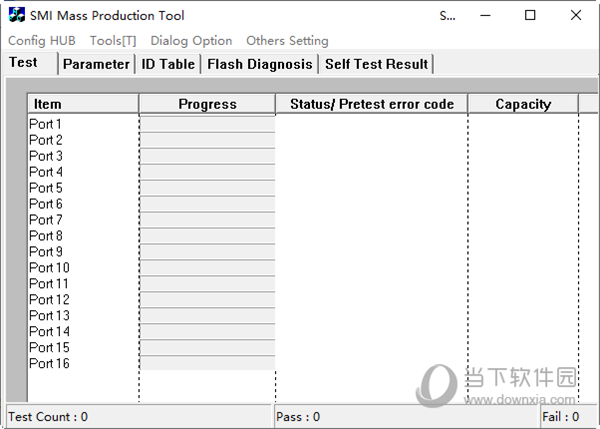Select the Port 1 row
Image resolution: width=600 pixels, height=429 pixels.
(x=46, y=124)
